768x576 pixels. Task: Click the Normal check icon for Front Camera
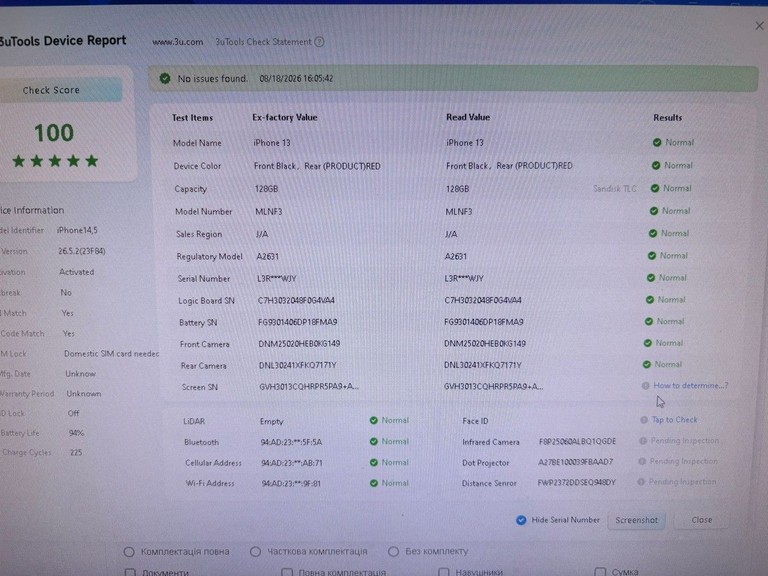648,343
